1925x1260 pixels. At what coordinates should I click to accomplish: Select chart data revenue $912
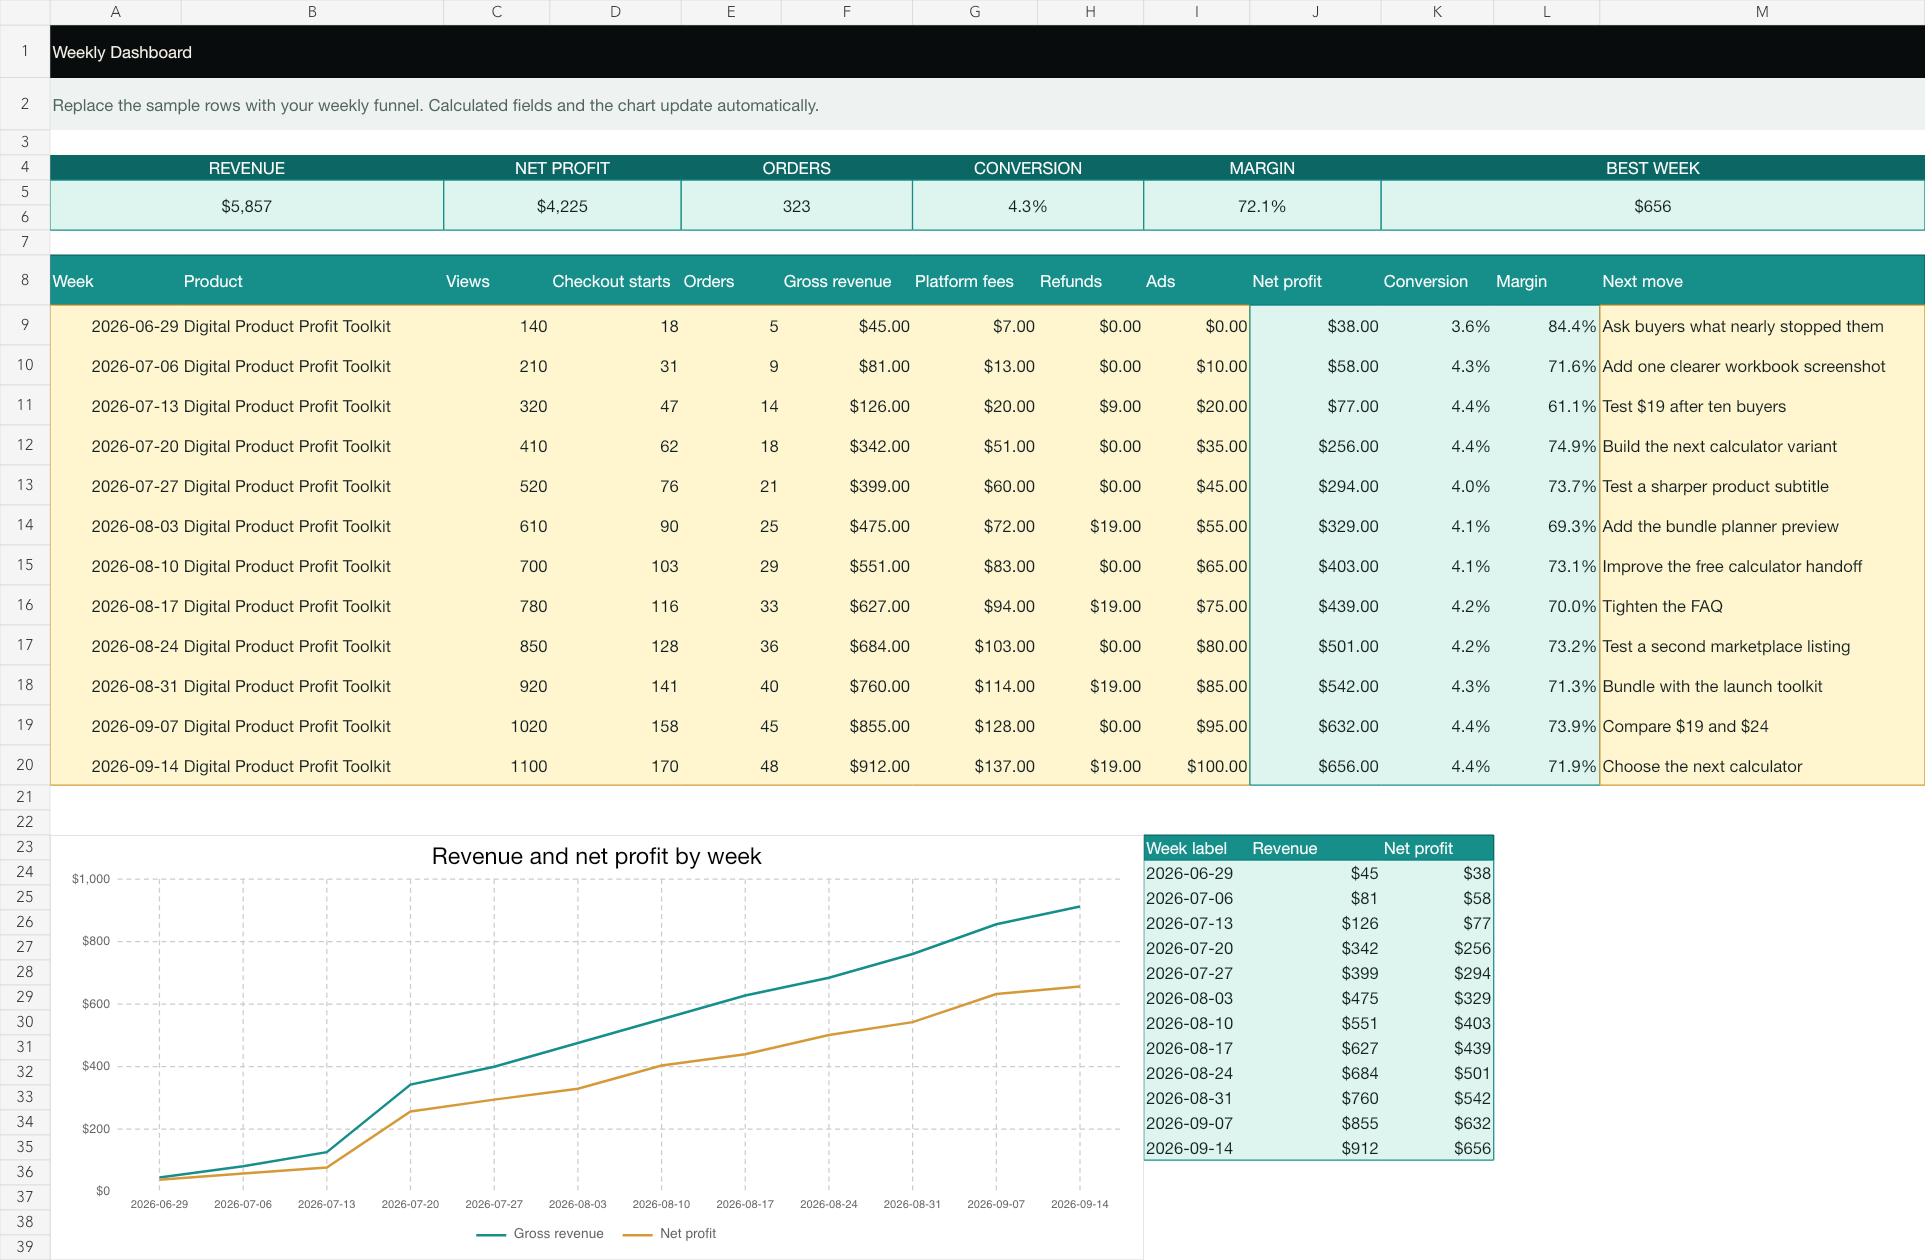(1315, 1148)
